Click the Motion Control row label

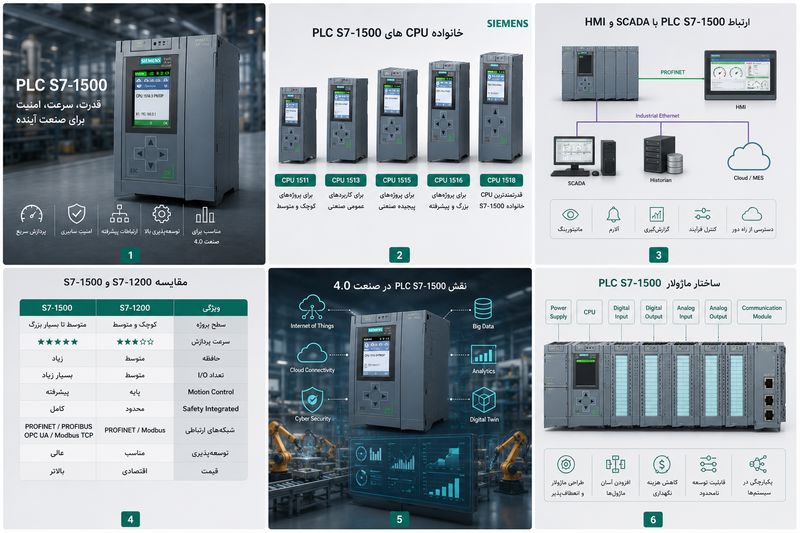(x=211, y=392)
